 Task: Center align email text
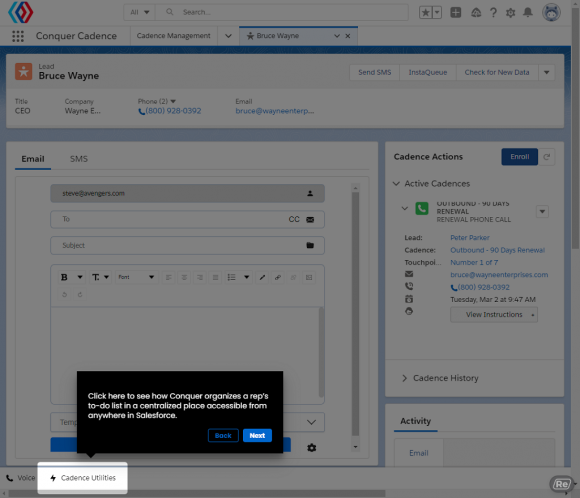[x=184, y=277]
